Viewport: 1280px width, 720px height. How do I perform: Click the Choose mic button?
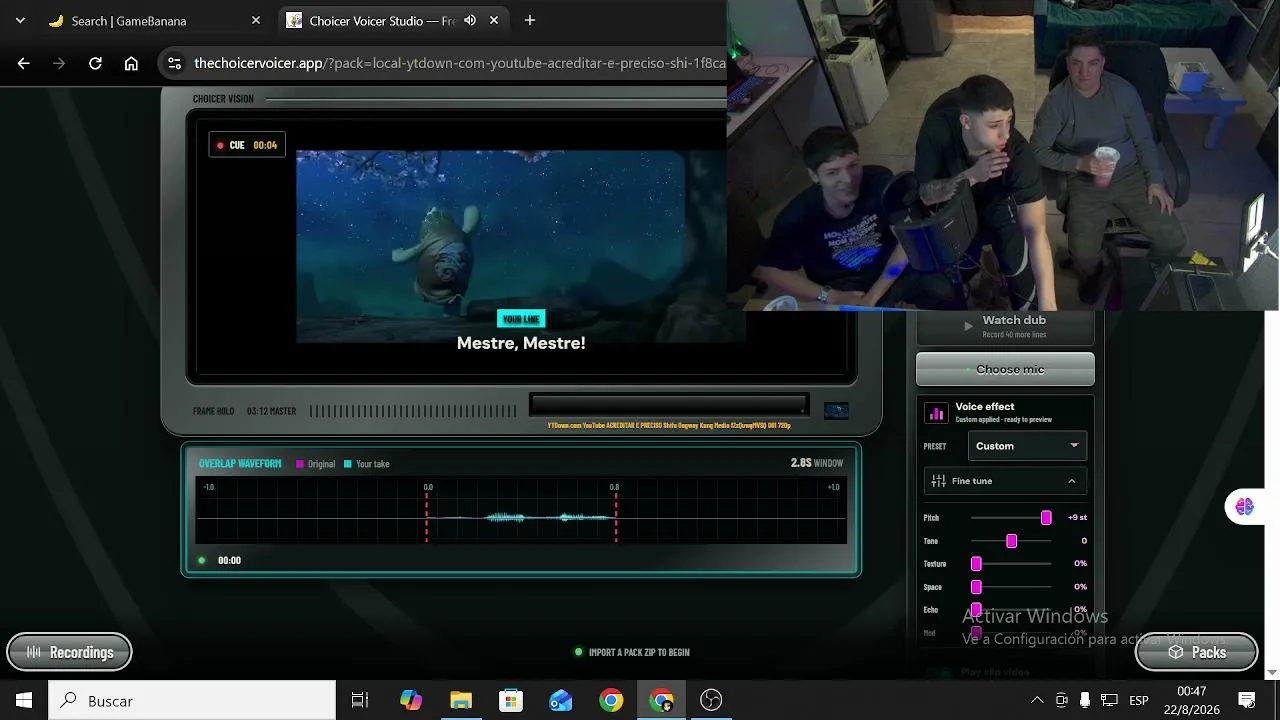(x=1005, y=369)
